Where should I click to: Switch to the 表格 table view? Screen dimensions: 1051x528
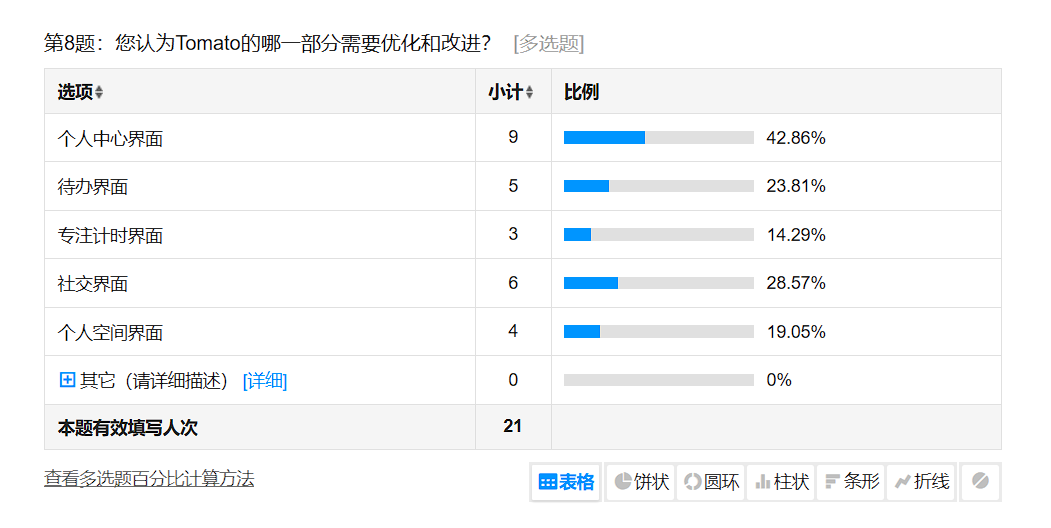(x=566, y=482)
